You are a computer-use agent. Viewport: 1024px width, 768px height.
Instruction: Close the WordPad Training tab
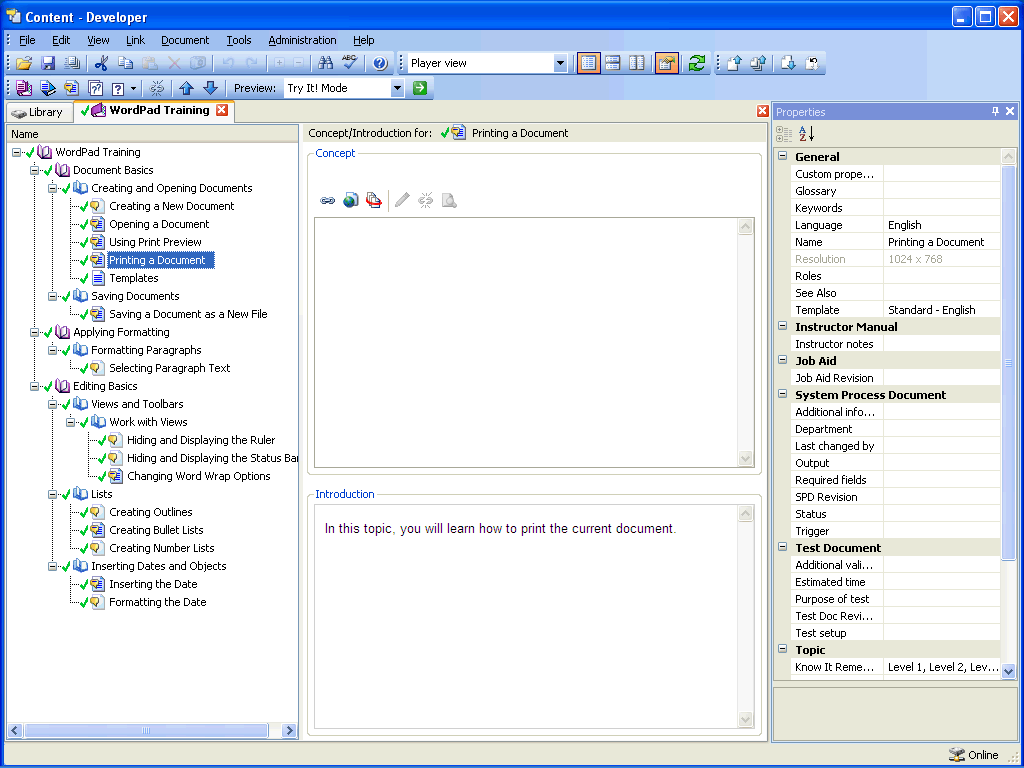[222, 110]
